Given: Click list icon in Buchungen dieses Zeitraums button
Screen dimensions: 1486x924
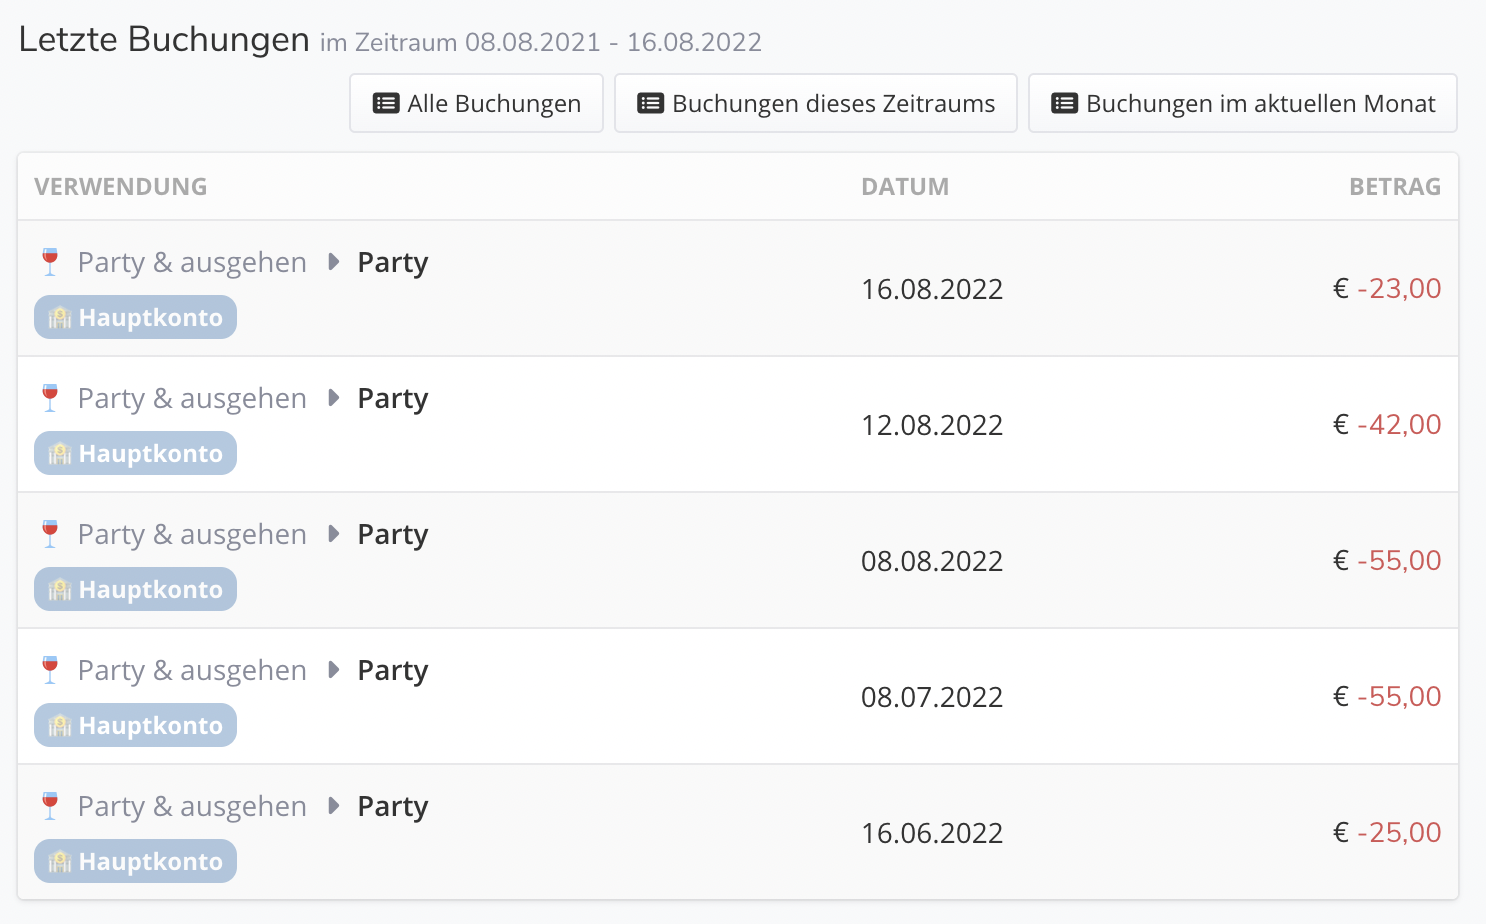Looking at the screenshot, I should tap(651, 103).
